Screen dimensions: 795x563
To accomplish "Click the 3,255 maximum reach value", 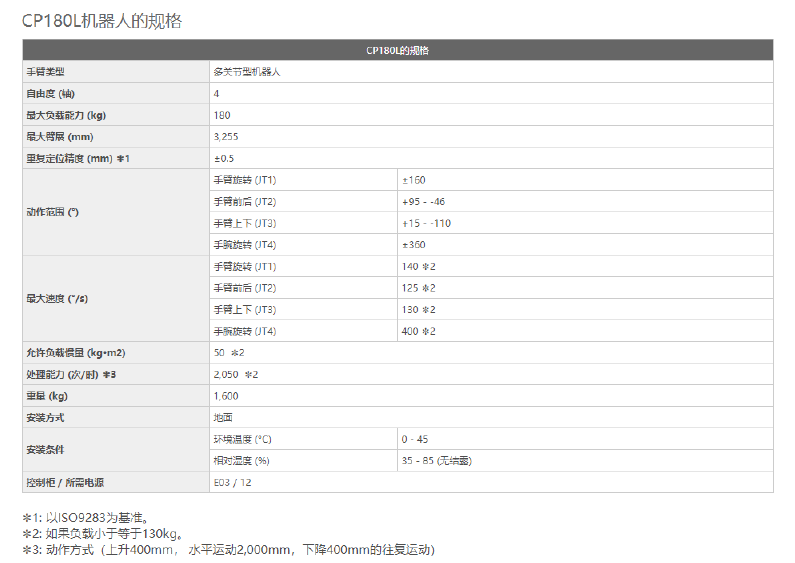I will click(226, 137).
